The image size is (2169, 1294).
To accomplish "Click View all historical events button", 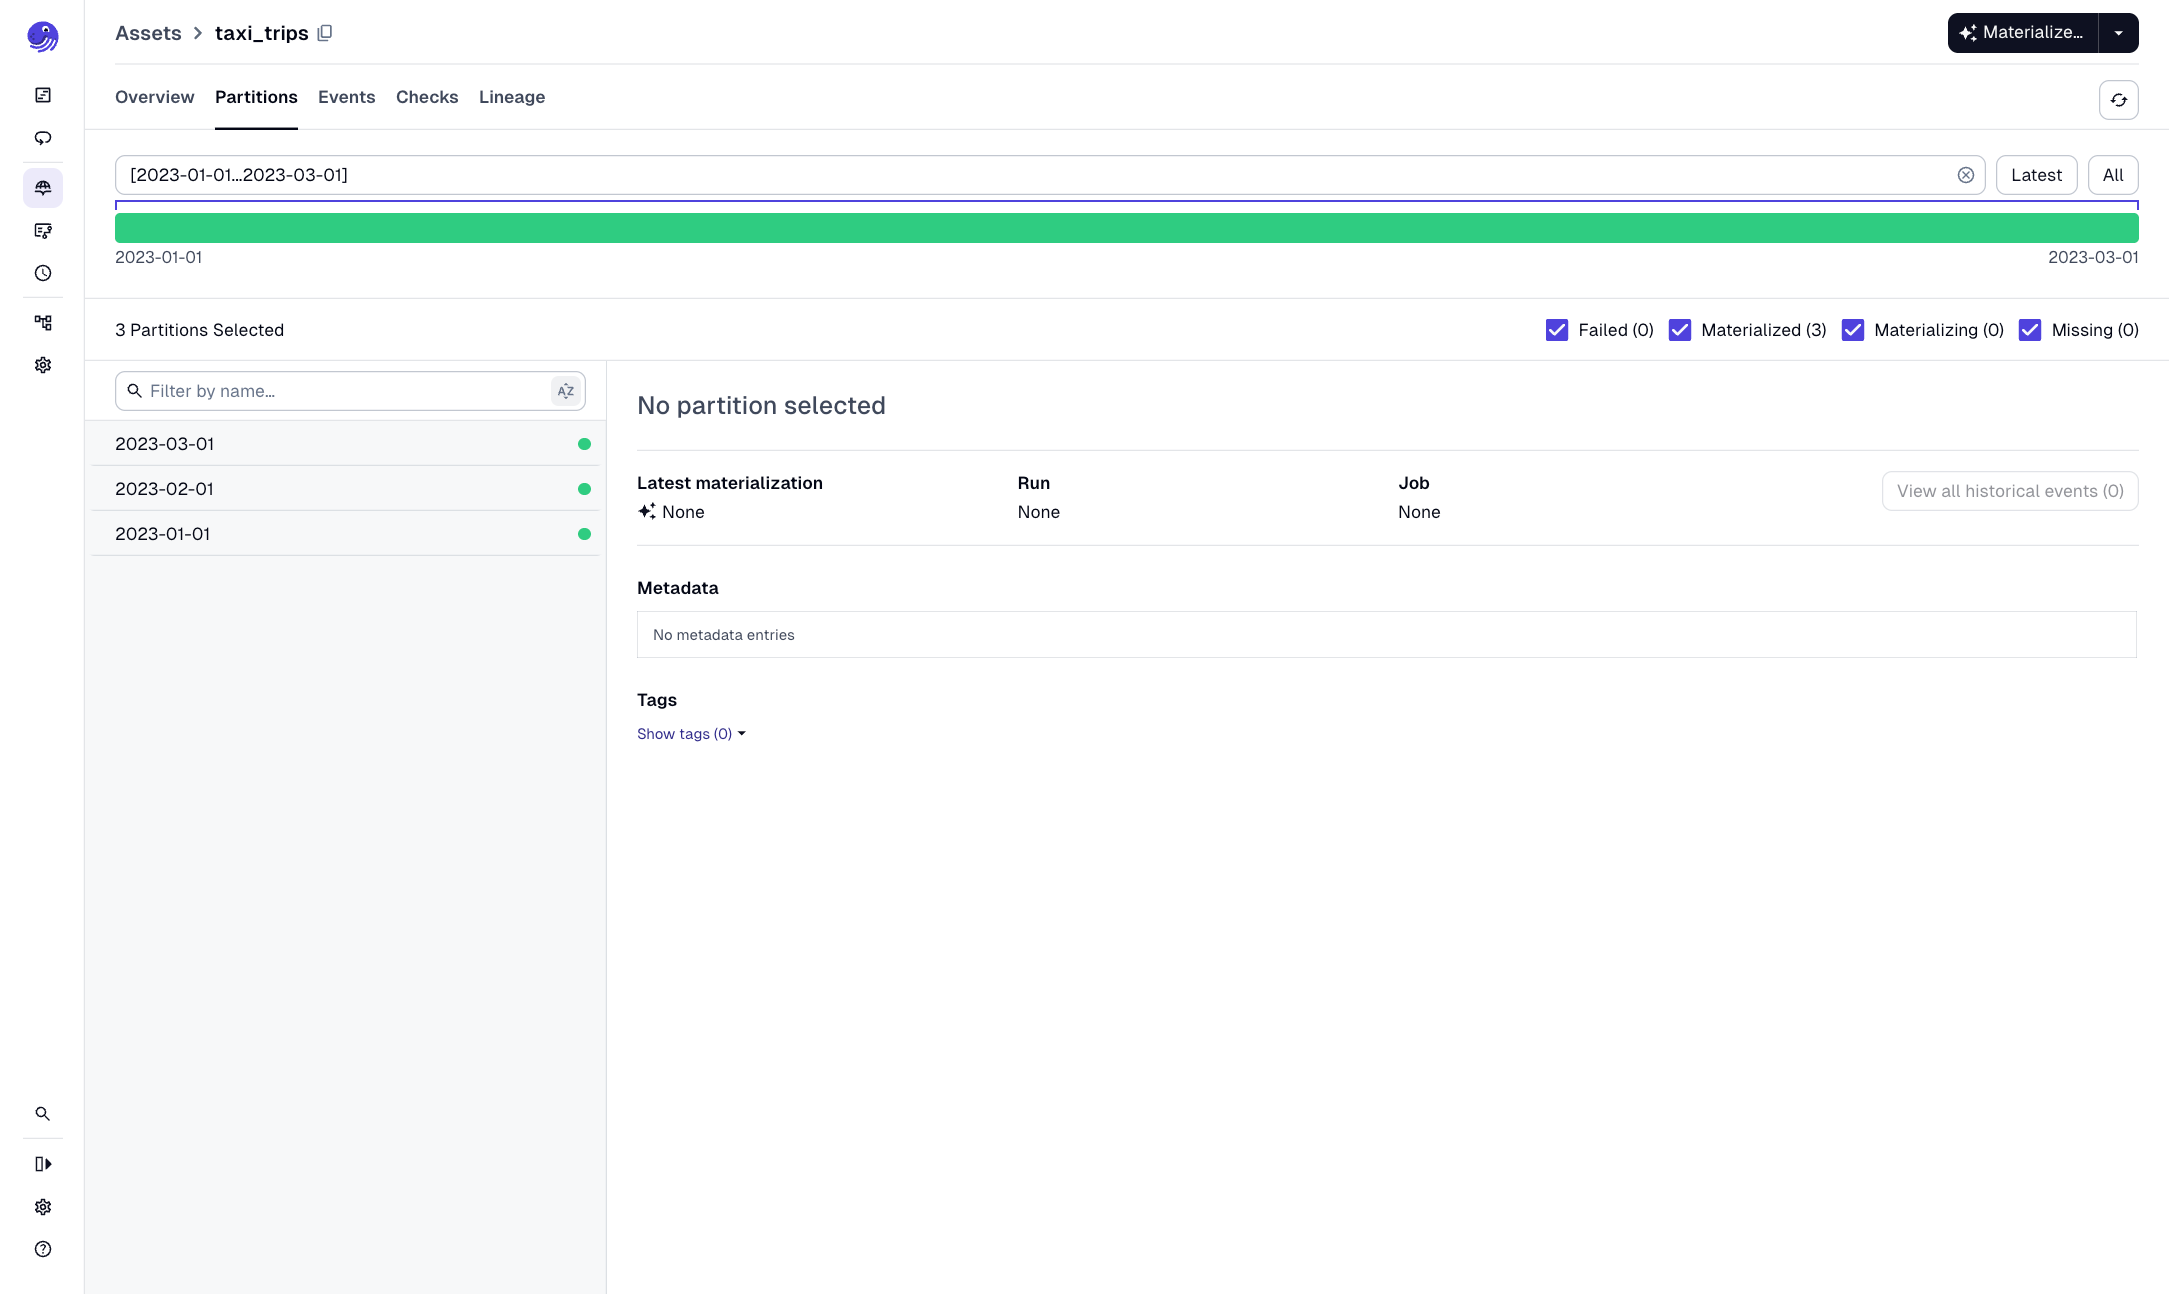I will 2009,490.
